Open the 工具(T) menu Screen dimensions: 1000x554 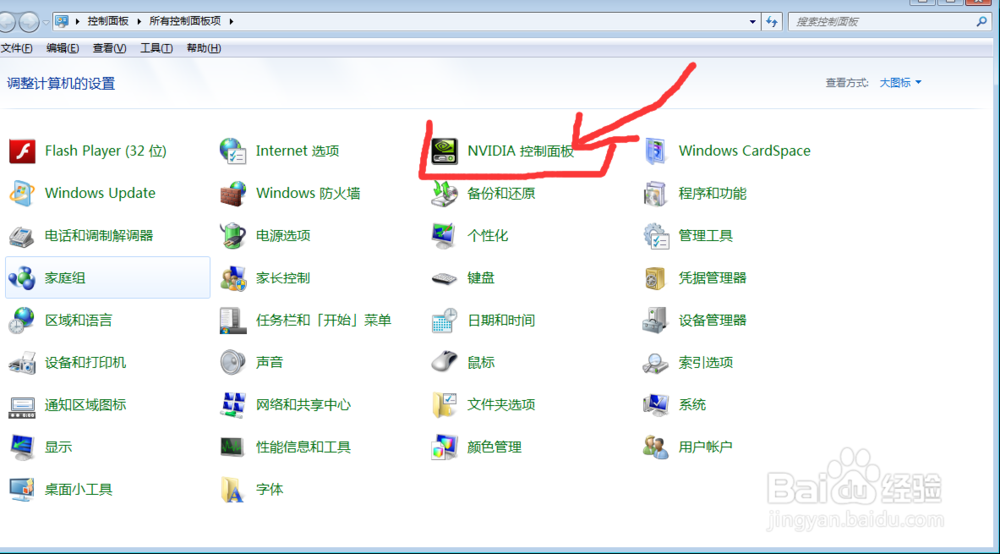156,48
